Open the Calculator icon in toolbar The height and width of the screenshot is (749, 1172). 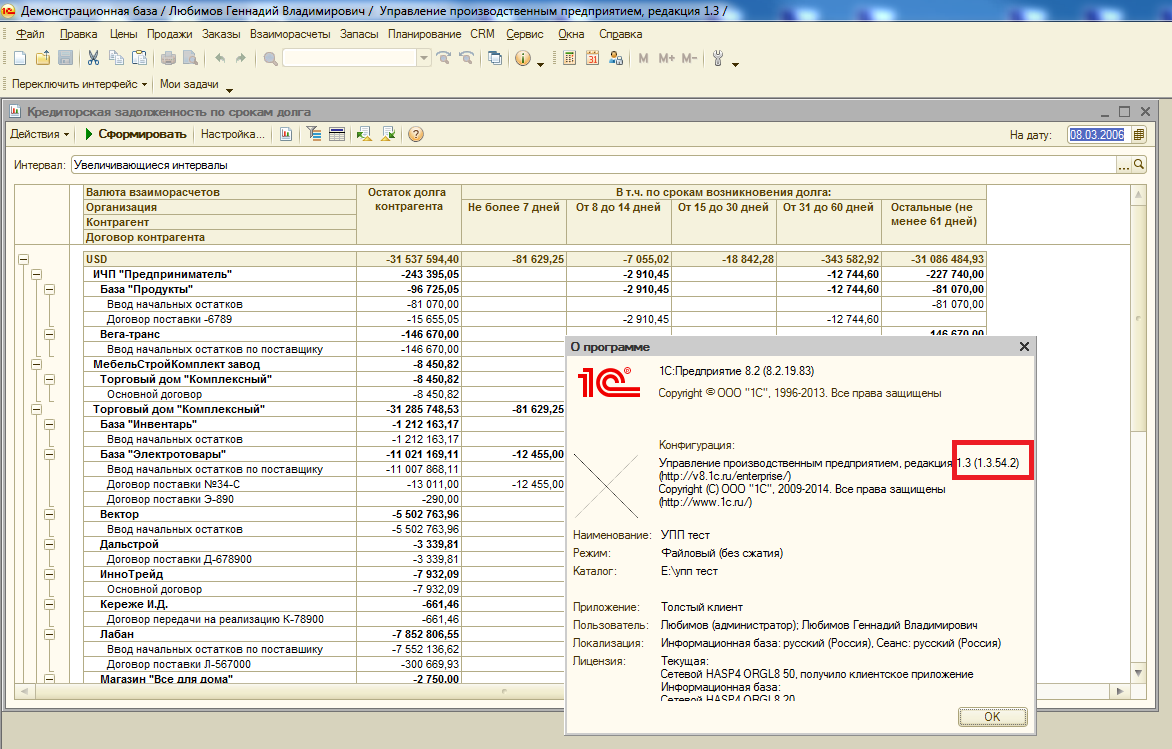coord(570,58)
